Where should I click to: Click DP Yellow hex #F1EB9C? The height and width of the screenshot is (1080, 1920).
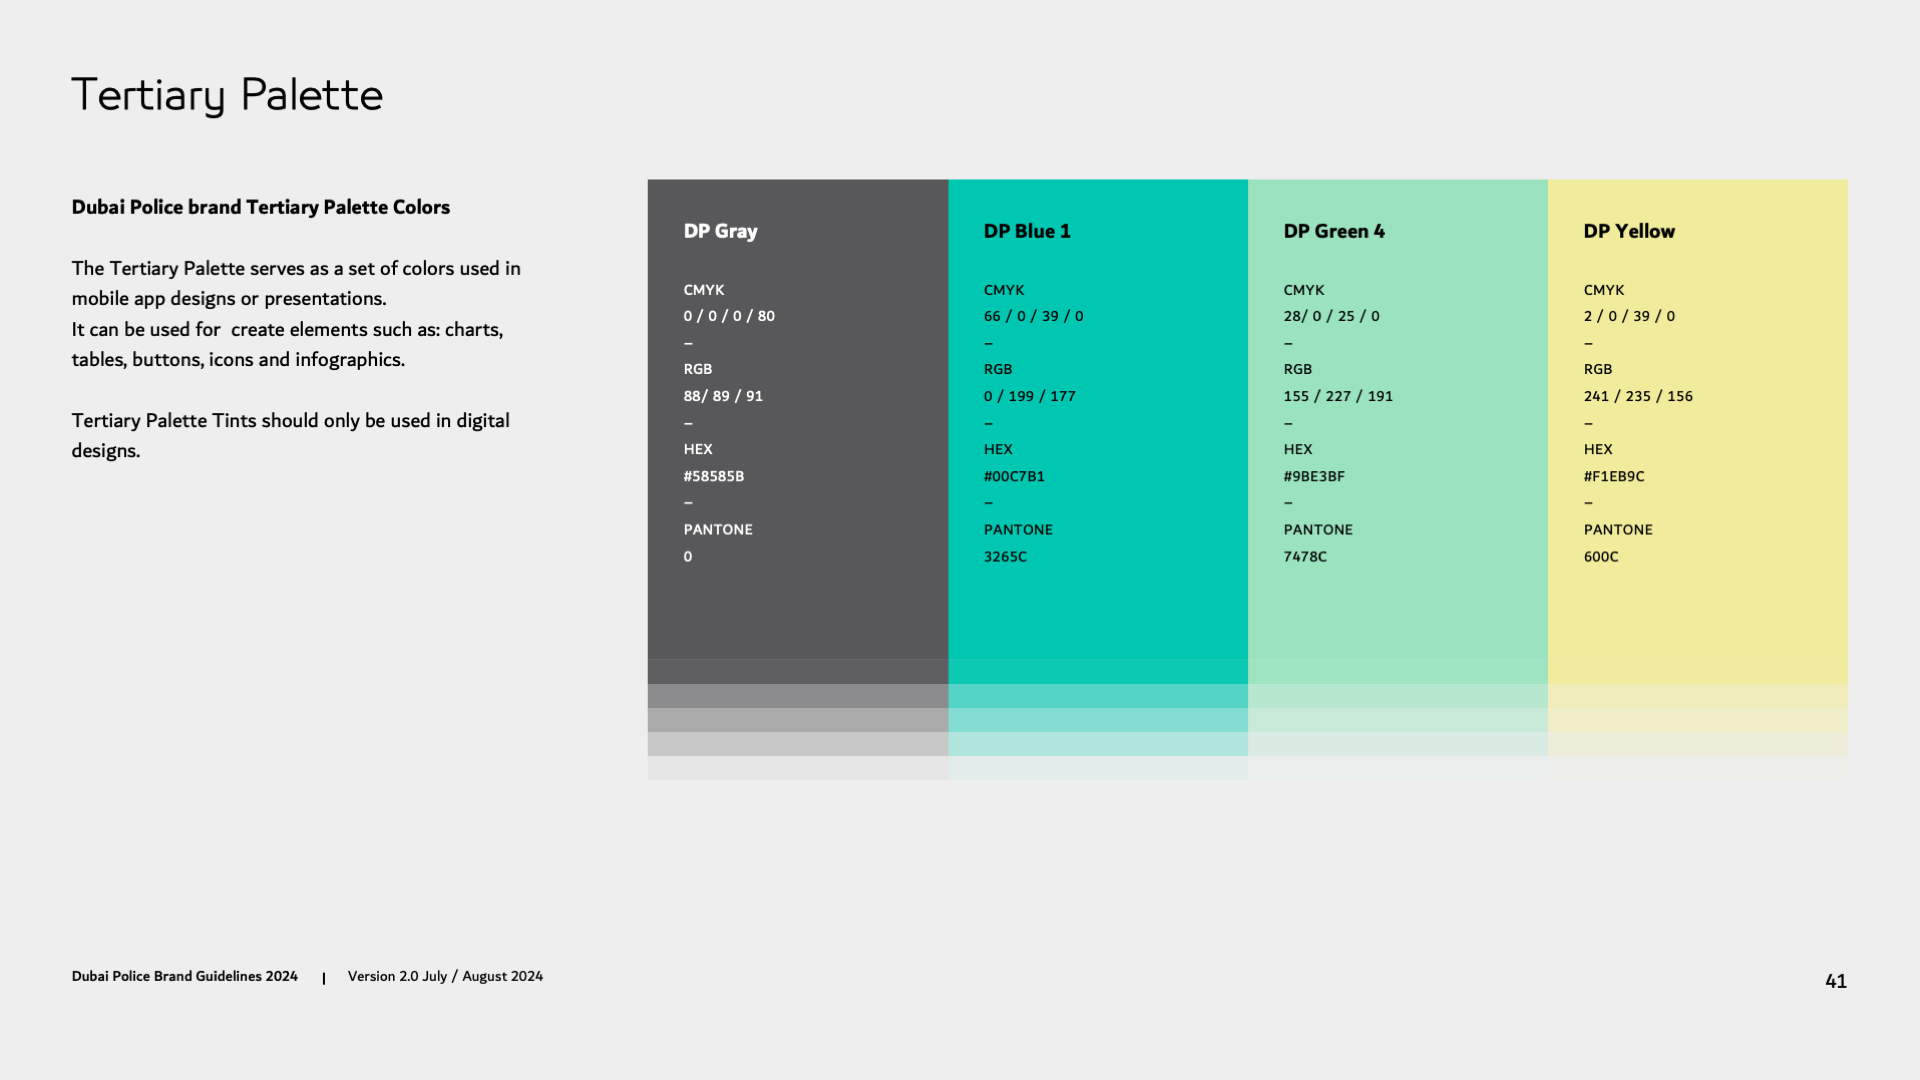pyautogui.click(x=1614, y=476)
